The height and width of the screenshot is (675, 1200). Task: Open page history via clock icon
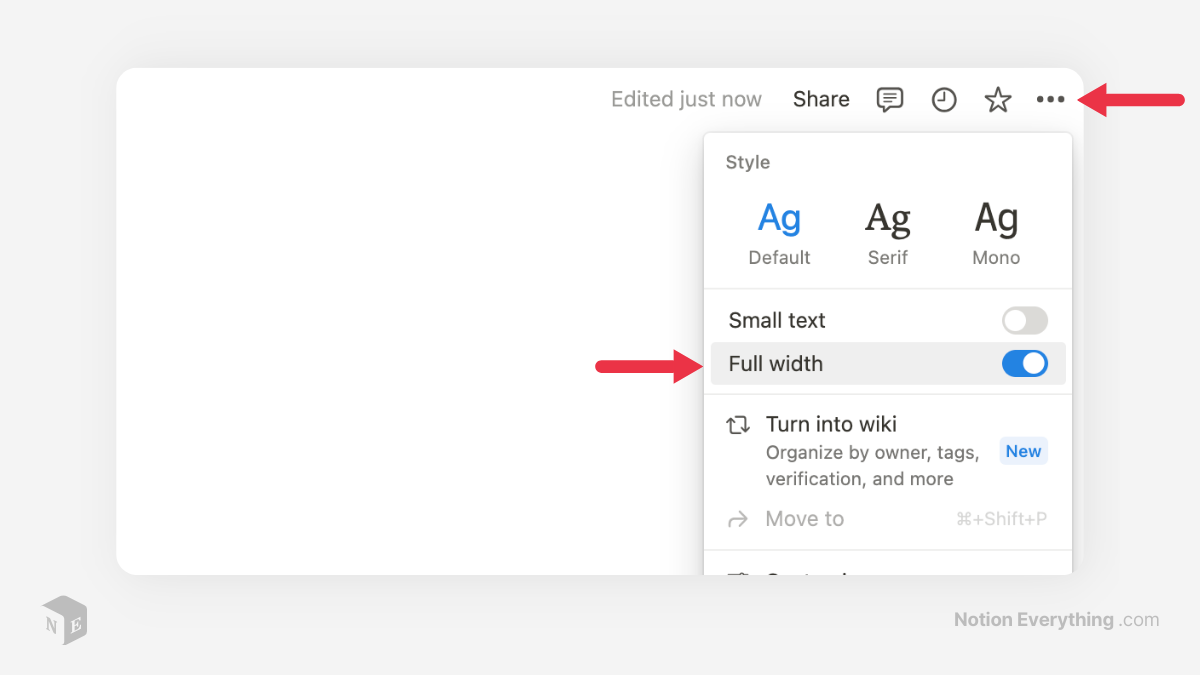tap(944, 100)
